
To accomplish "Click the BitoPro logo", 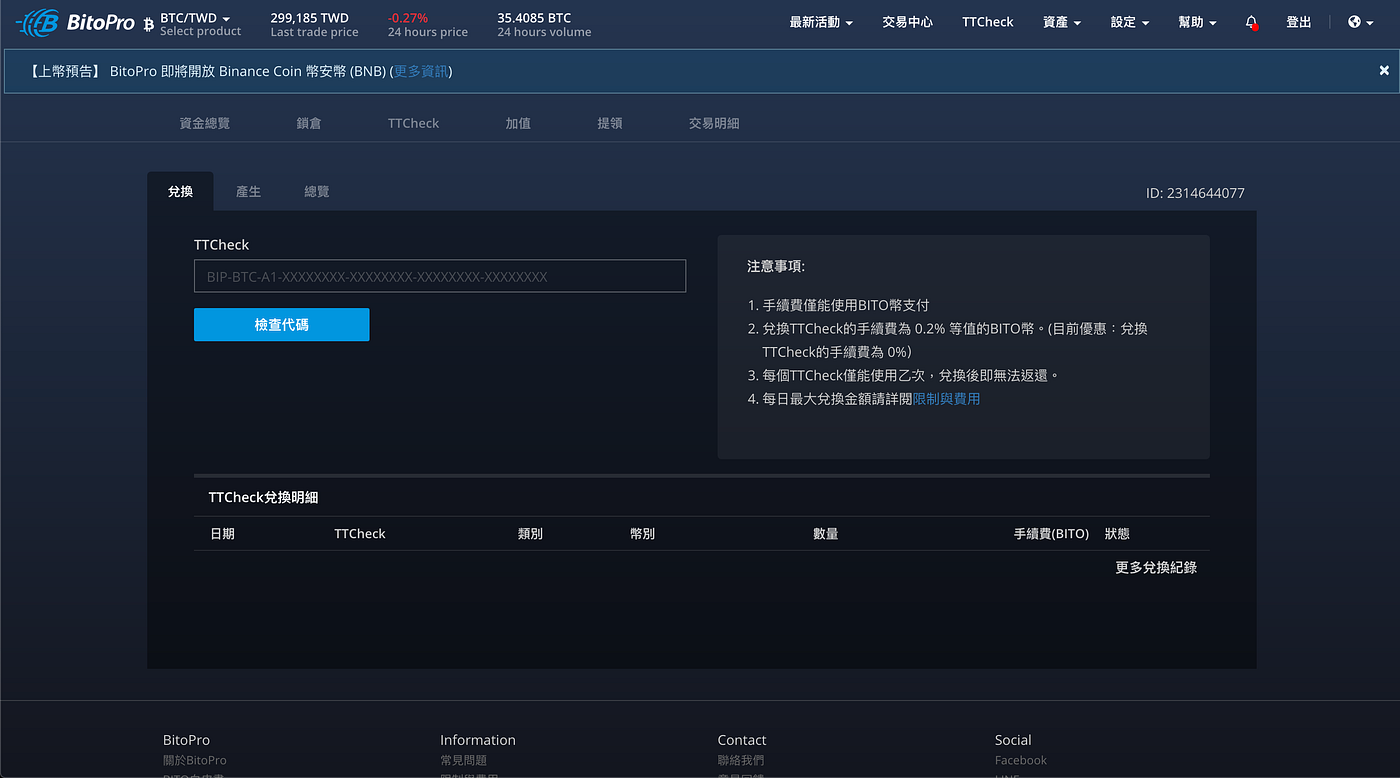I will pyautogui.click(x=75, y=22).
